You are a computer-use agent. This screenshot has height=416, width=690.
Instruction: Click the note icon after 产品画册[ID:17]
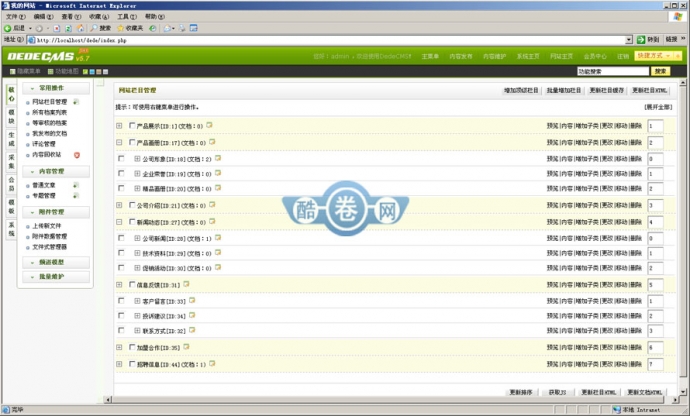point(212,142)
